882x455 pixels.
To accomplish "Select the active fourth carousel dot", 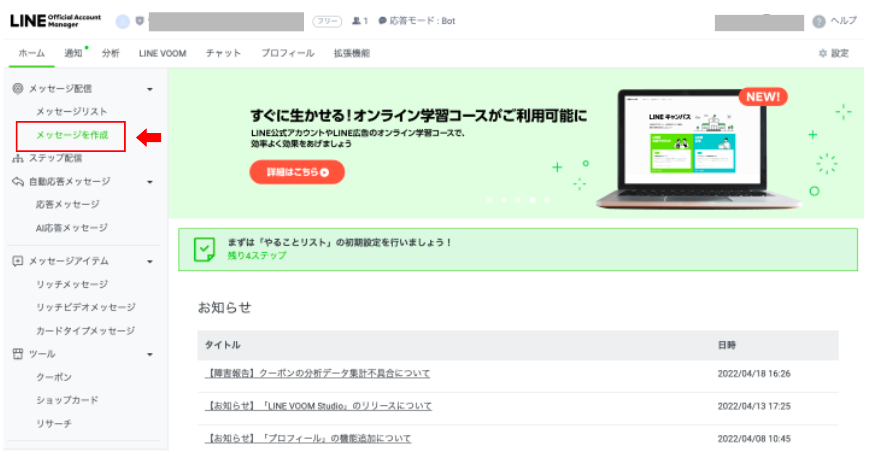I will click(x=533, y=200).
